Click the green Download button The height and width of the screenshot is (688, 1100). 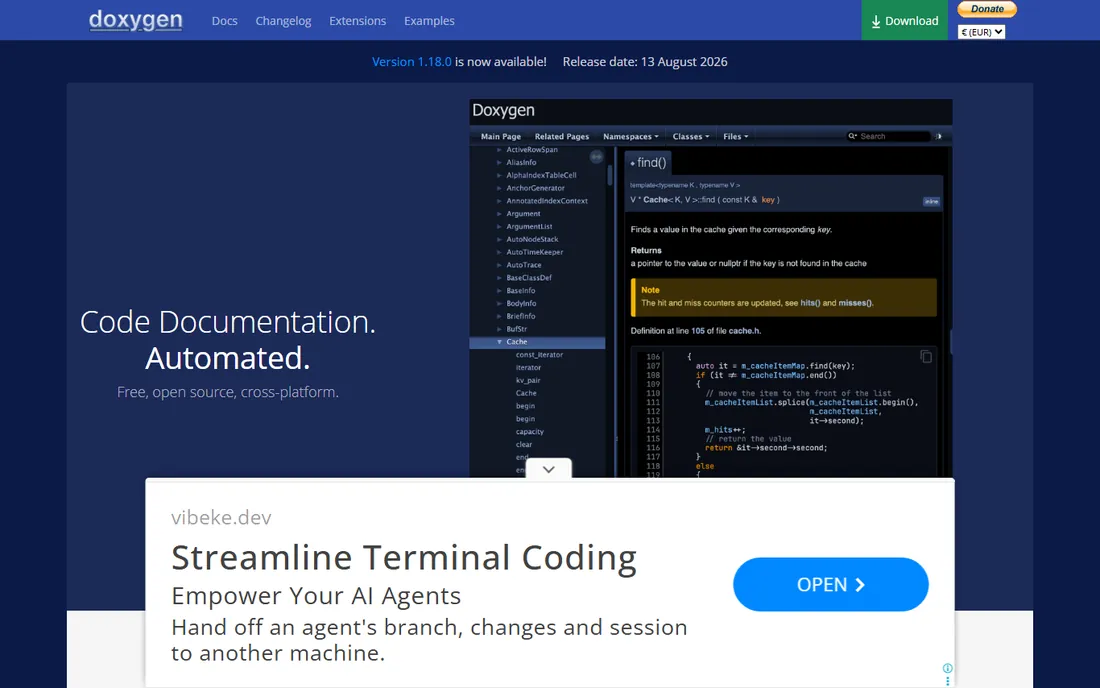pyautogui.click(x=904, y=20)
